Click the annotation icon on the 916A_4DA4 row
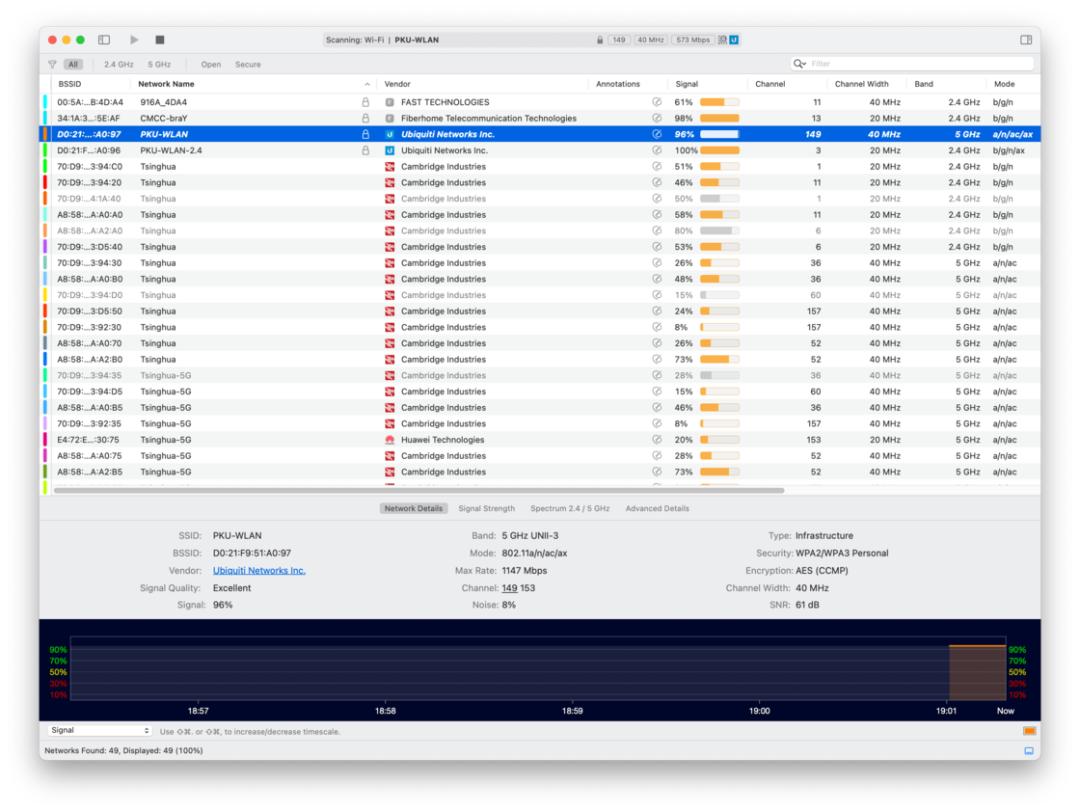This screenshot has width=1080, height=812. (656, 102)
